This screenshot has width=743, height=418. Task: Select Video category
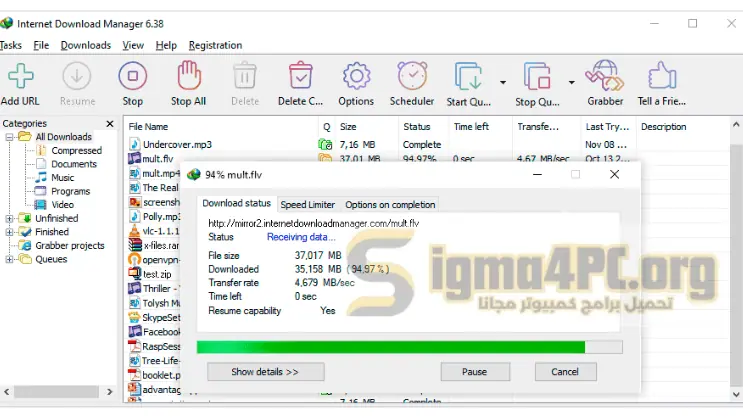tap(63, 205)
